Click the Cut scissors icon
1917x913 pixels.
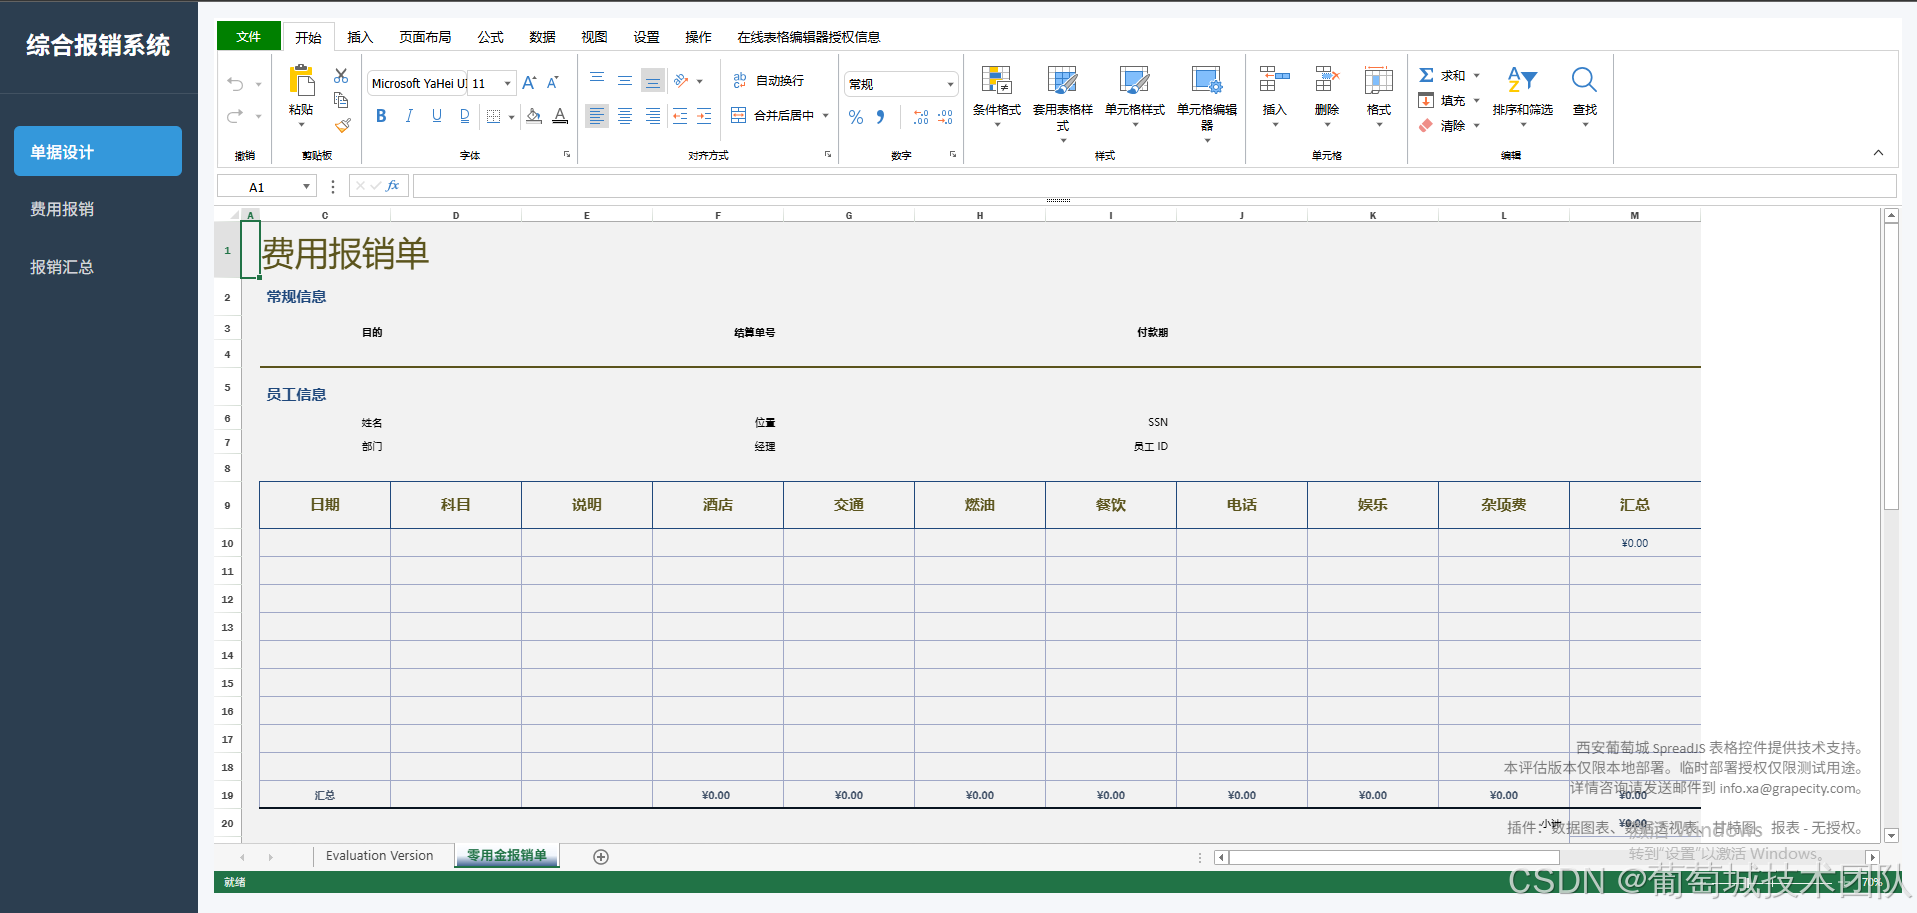tap(341, 76)
